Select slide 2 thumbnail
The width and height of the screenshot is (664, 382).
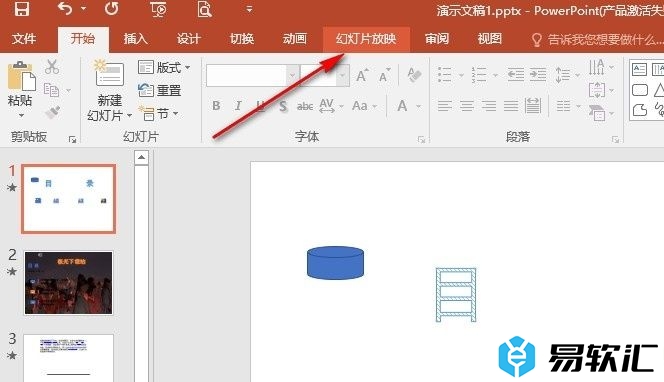[x=69, y=283]
